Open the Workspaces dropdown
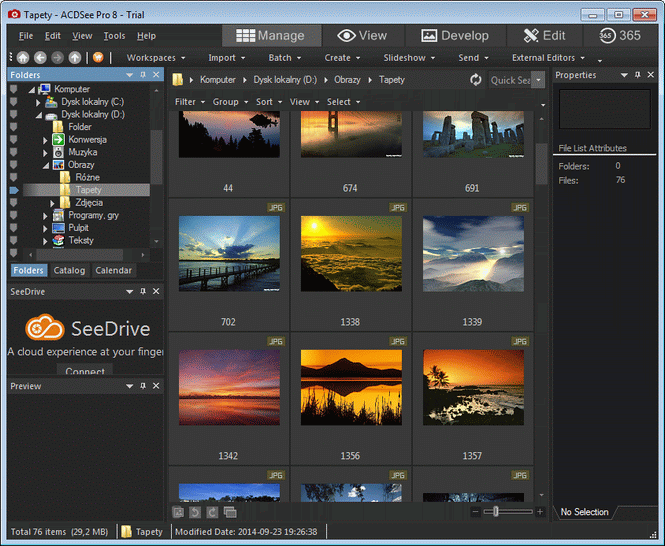Screen dimensions: 665x546 [156, 58]
